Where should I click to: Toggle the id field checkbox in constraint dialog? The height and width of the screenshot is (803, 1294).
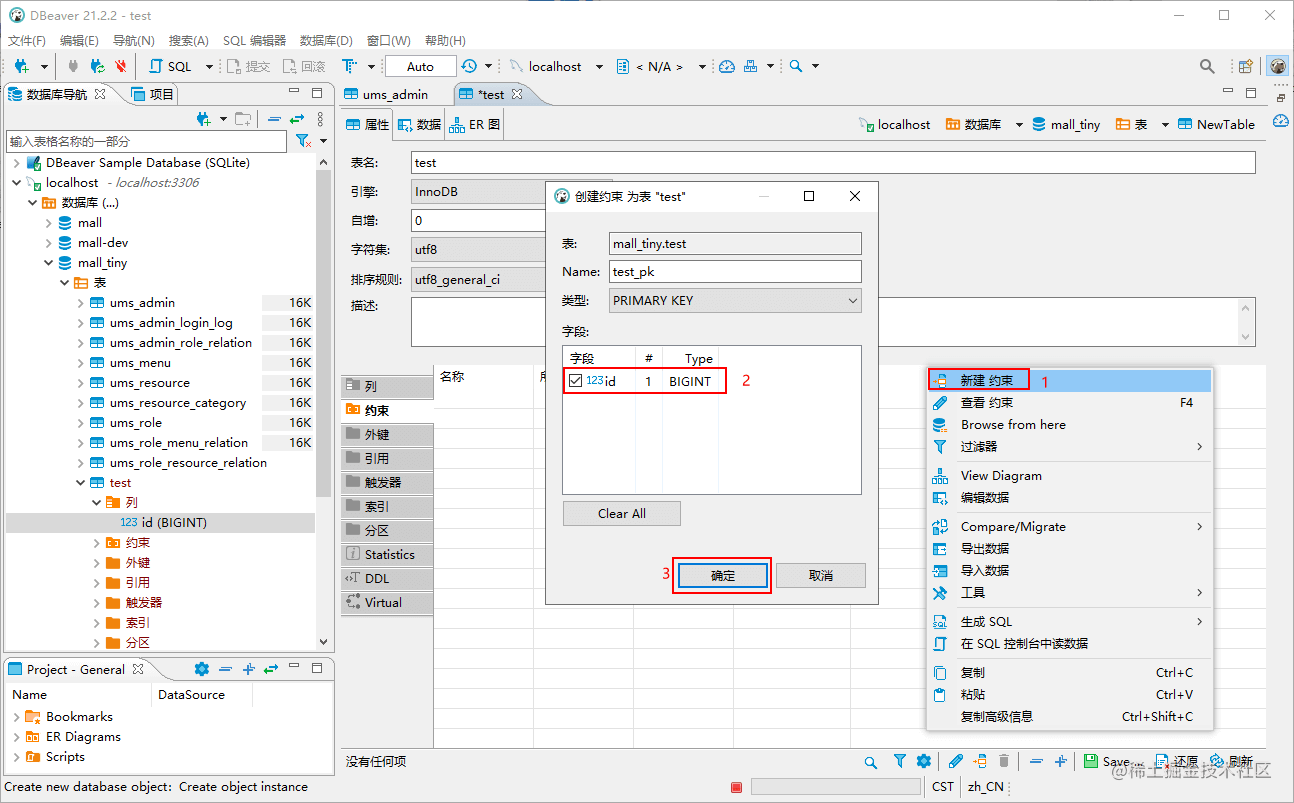coord(575,381)
